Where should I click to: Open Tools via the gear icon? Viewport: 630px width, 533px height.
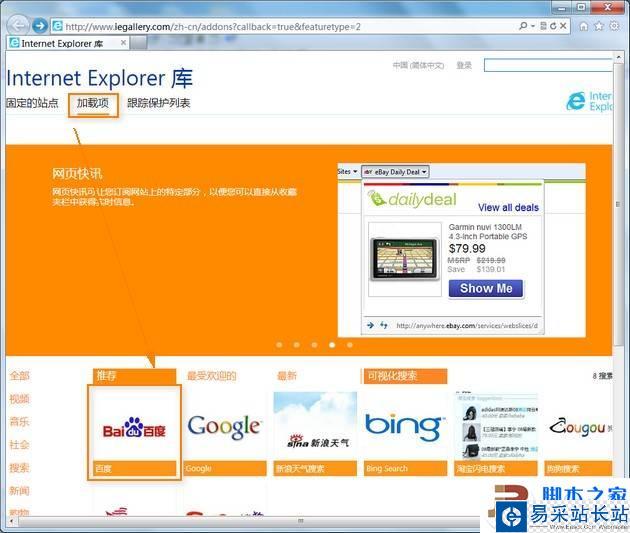click(x=614, y=26)
